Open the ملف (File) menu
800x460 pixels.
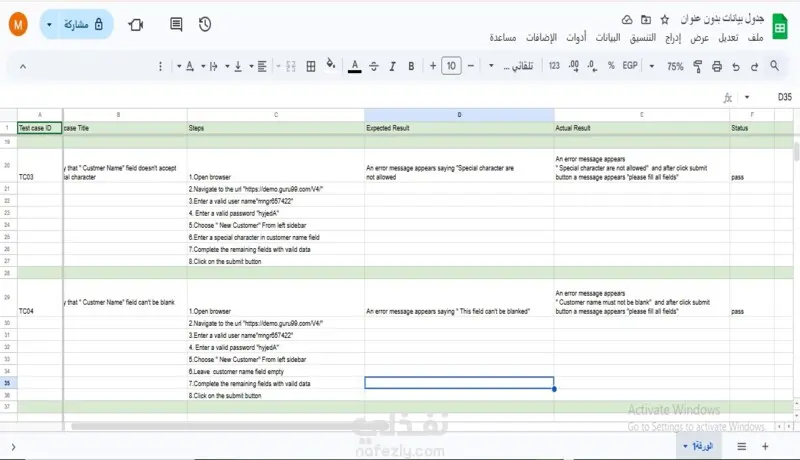click(x=756, y=38)
